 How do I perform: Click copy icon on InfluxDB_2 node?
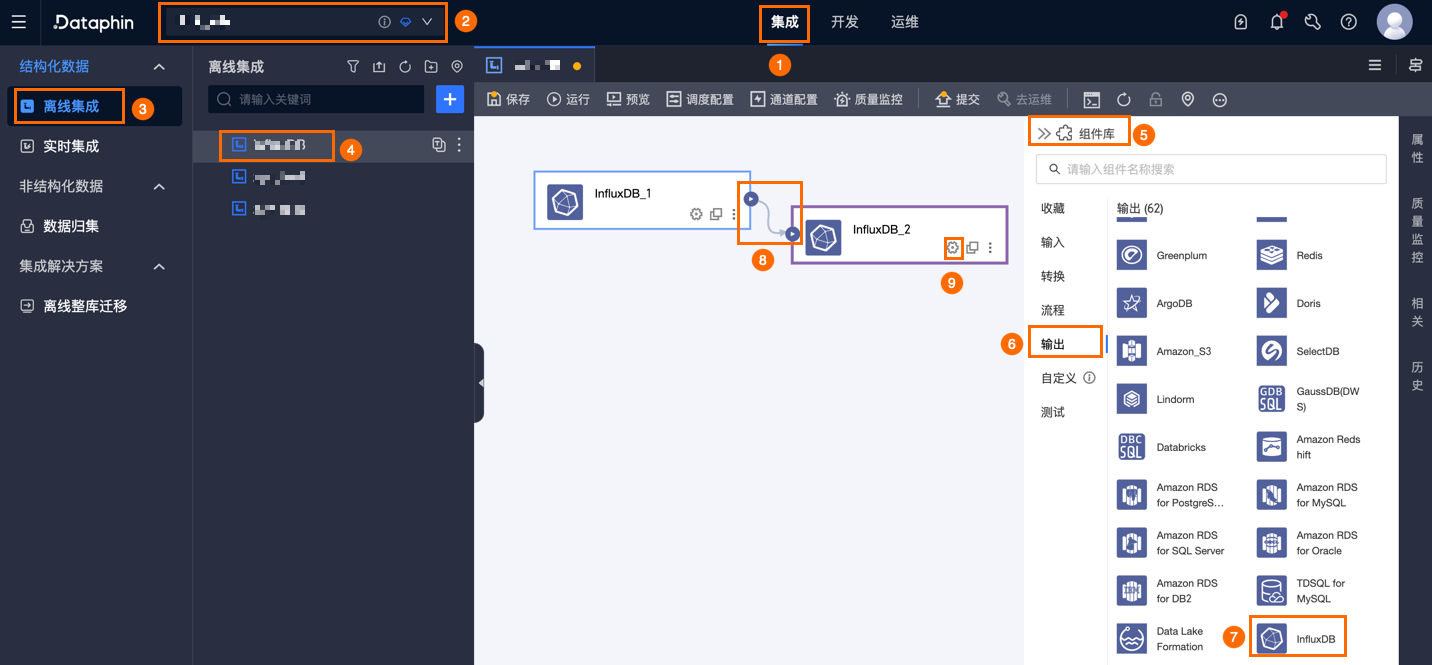tap(972, 247)
